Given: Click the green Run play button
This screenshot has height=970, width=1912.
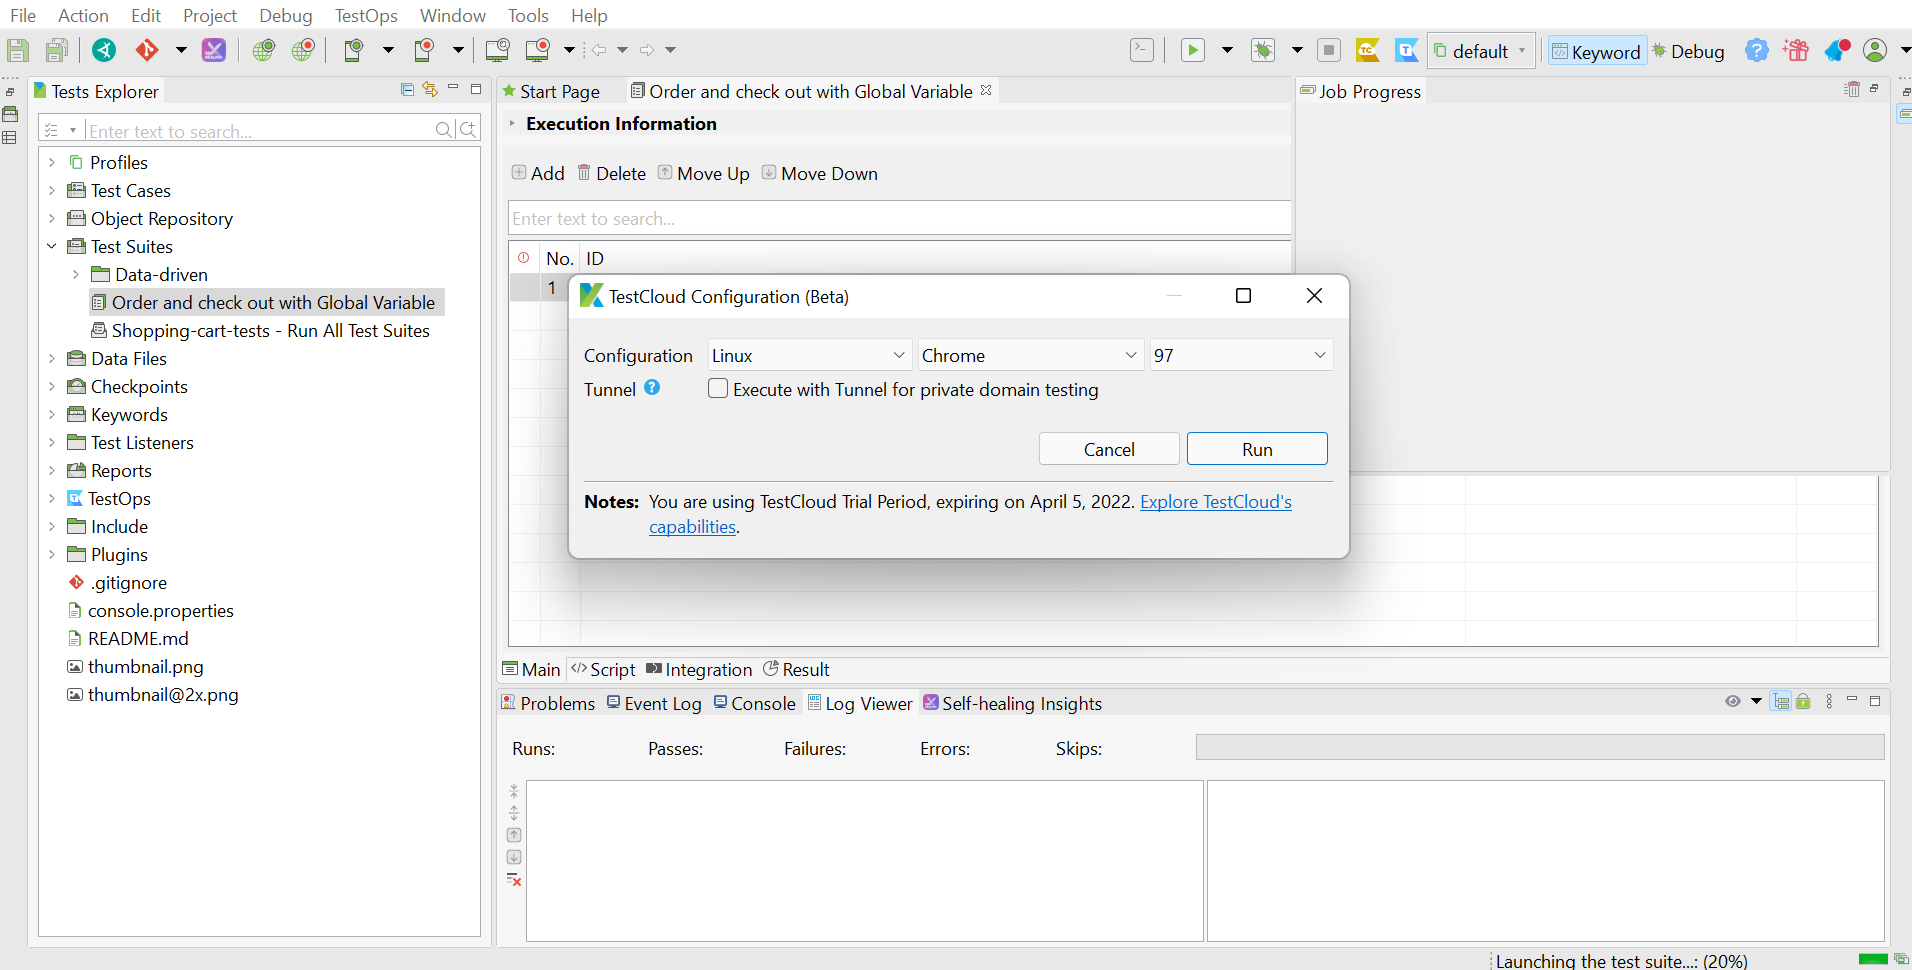Looking at the screenshot, I should pyautogui.click(x=1193, y=50).
